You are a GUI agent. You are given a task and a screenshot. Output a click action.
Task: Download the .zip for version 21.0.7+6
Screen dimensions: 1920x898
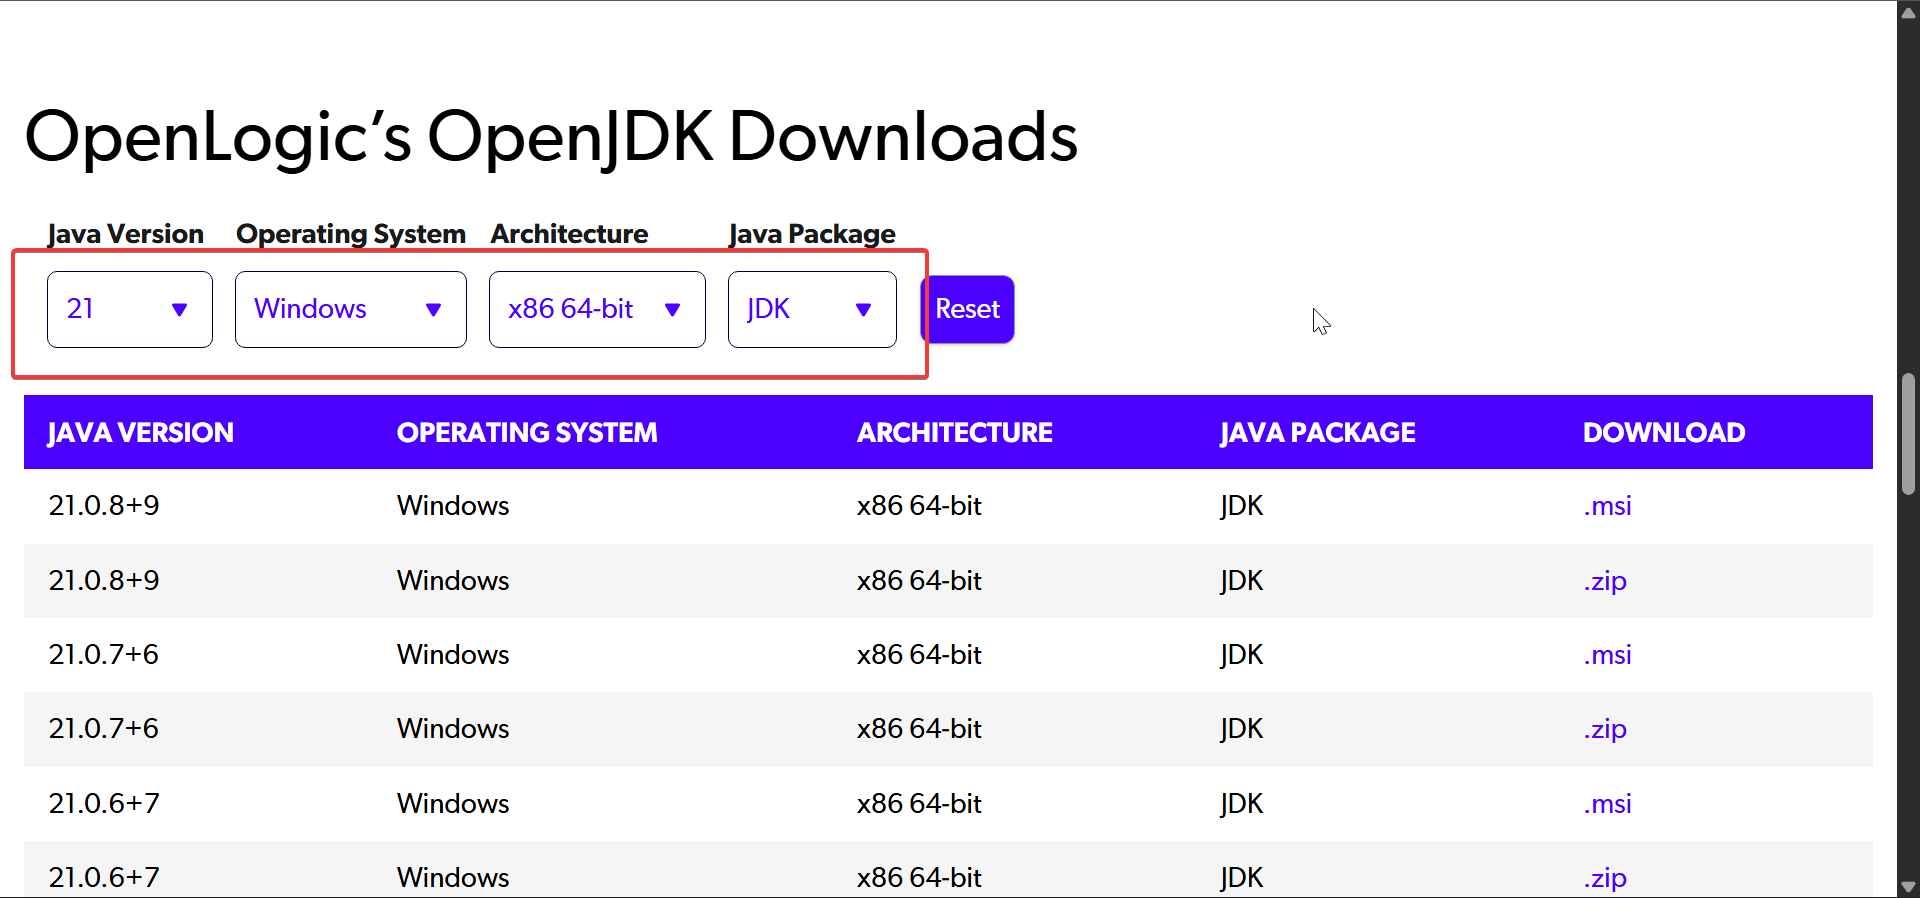point(1605,729)
